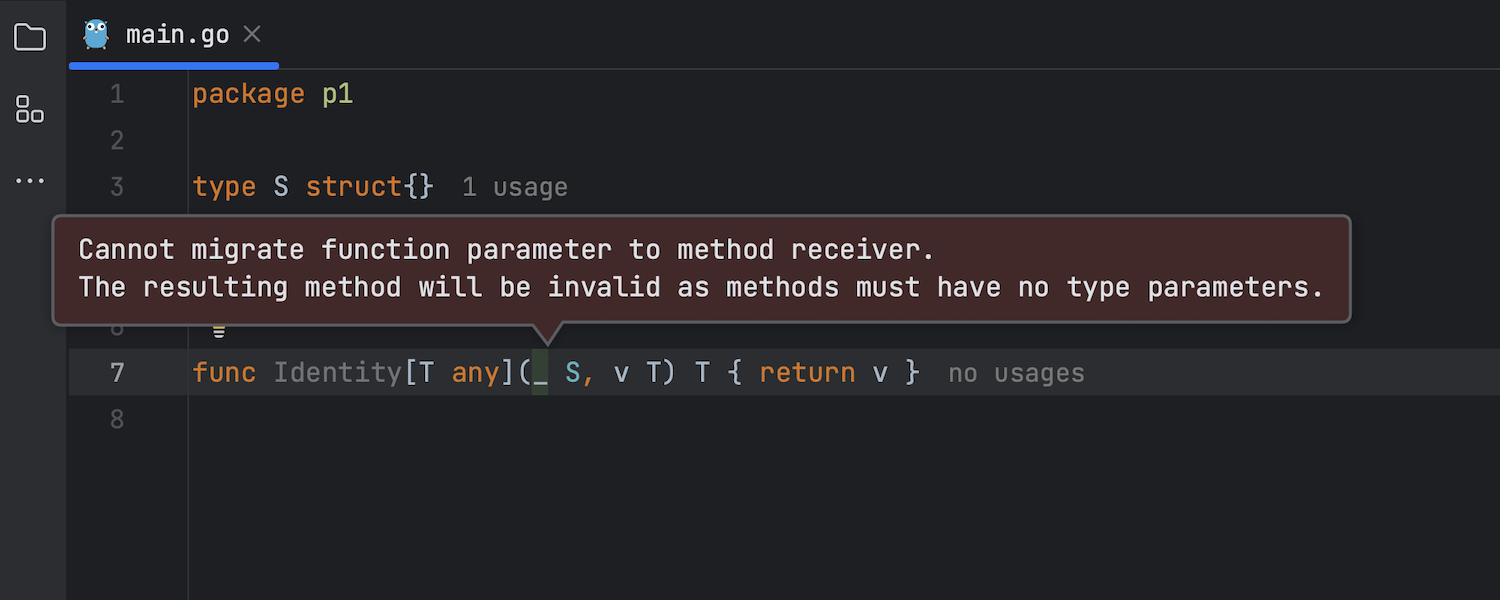Image resolution: width=1500 pixels, height=600 pixels.
Task: Close the main.go tab
Action: (252, 34)
